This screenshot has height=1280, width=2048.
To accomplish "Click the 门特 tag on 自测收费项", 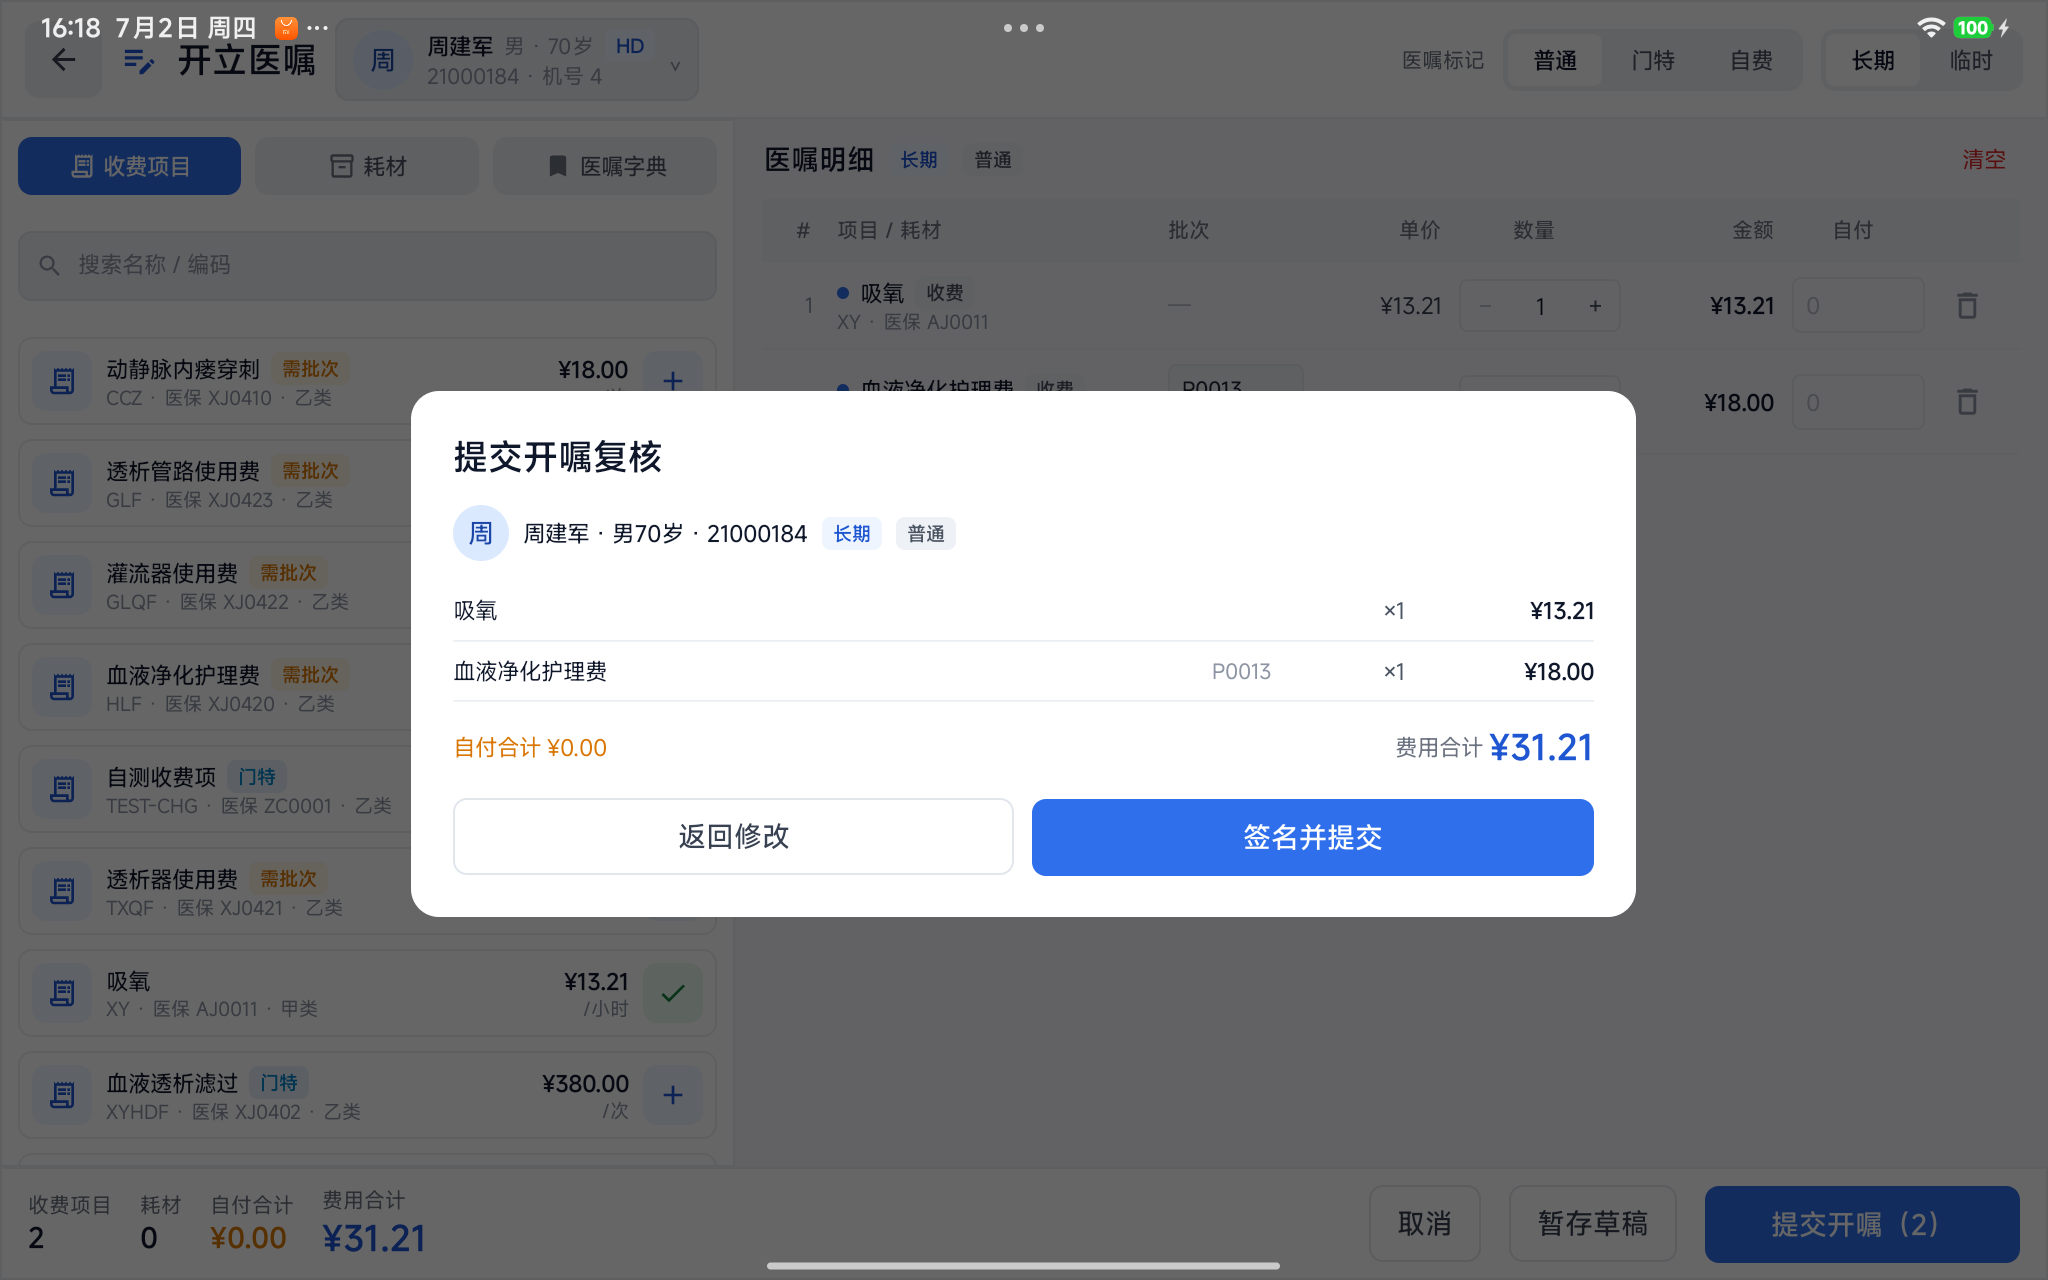I will click(256, 777).
